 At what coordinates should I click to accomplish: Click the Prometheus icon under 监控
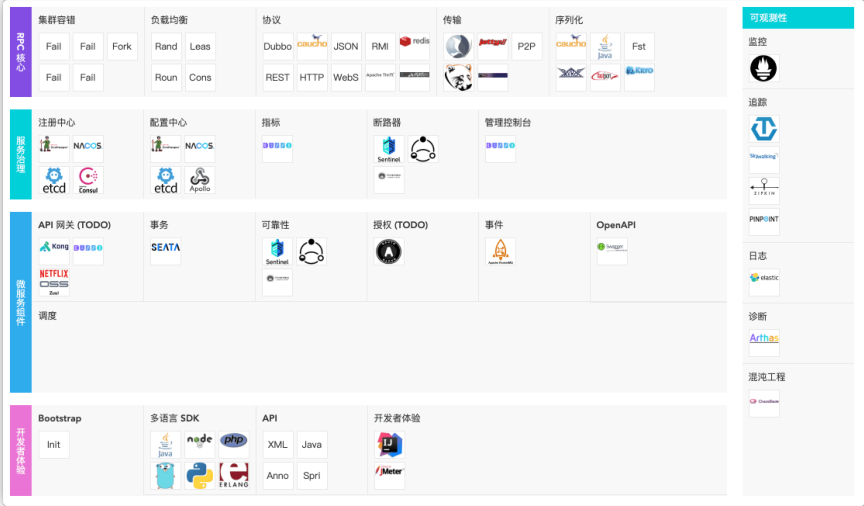point(764,69)
